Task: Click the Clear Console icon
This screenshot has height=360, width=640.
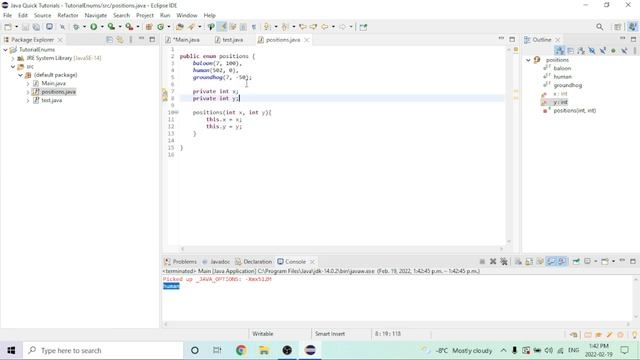Action: (518, 262)
